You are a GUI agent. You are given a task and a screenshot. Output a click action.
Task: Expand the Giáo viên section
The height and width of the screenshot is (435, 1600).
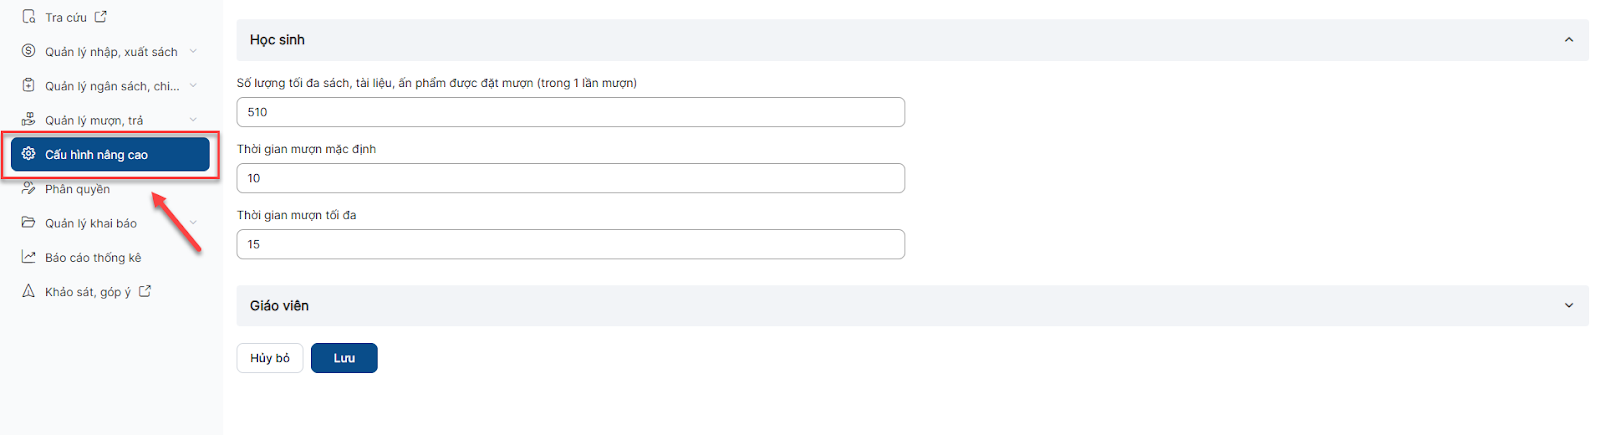click(1568, 306)
